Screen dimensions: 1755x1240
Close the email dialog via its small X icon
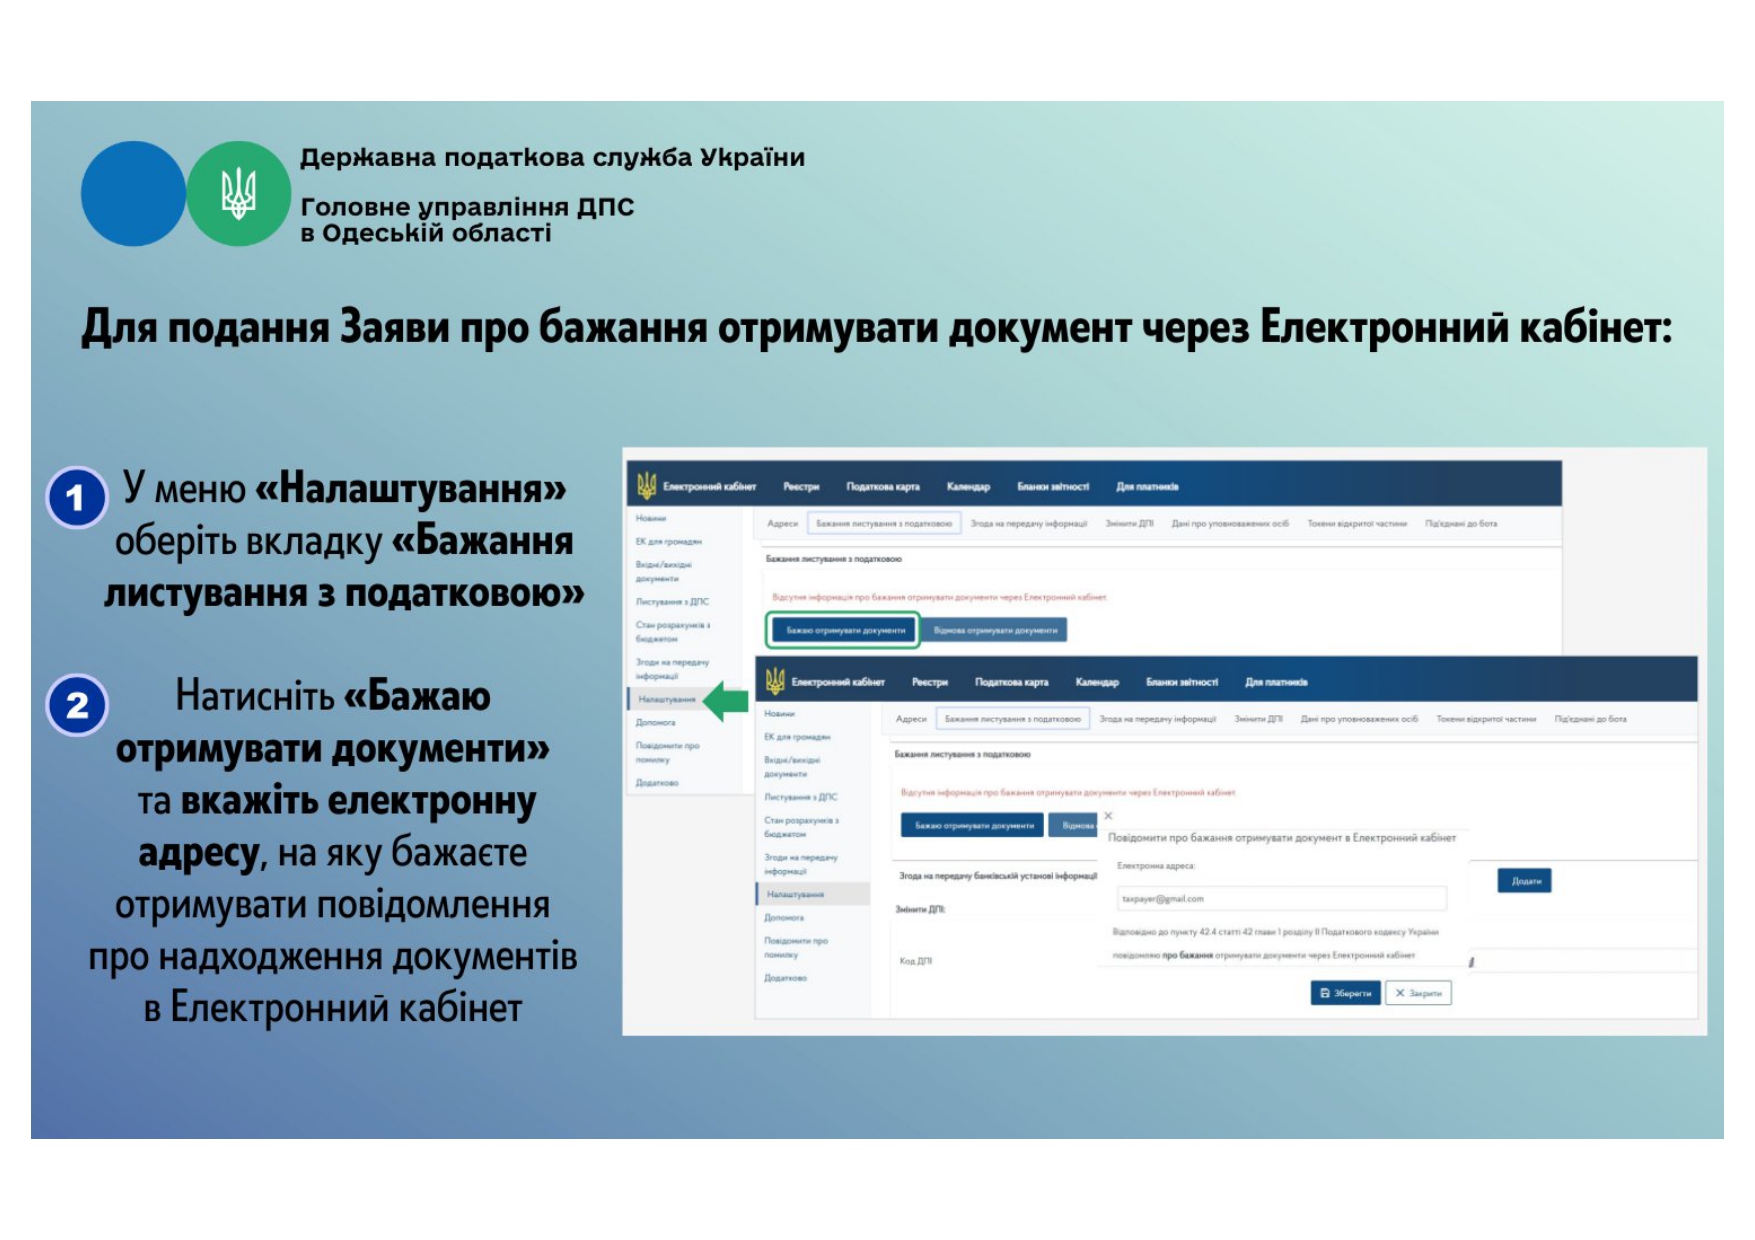tap(1108, 816)
